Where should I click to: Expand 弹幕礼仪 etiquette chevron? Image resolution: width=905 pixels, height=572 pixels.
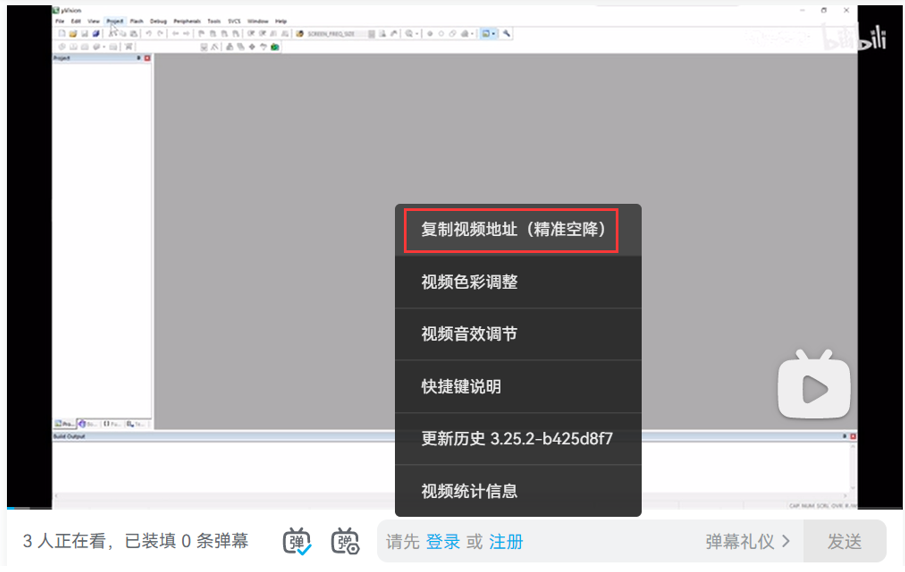point(786,541)
